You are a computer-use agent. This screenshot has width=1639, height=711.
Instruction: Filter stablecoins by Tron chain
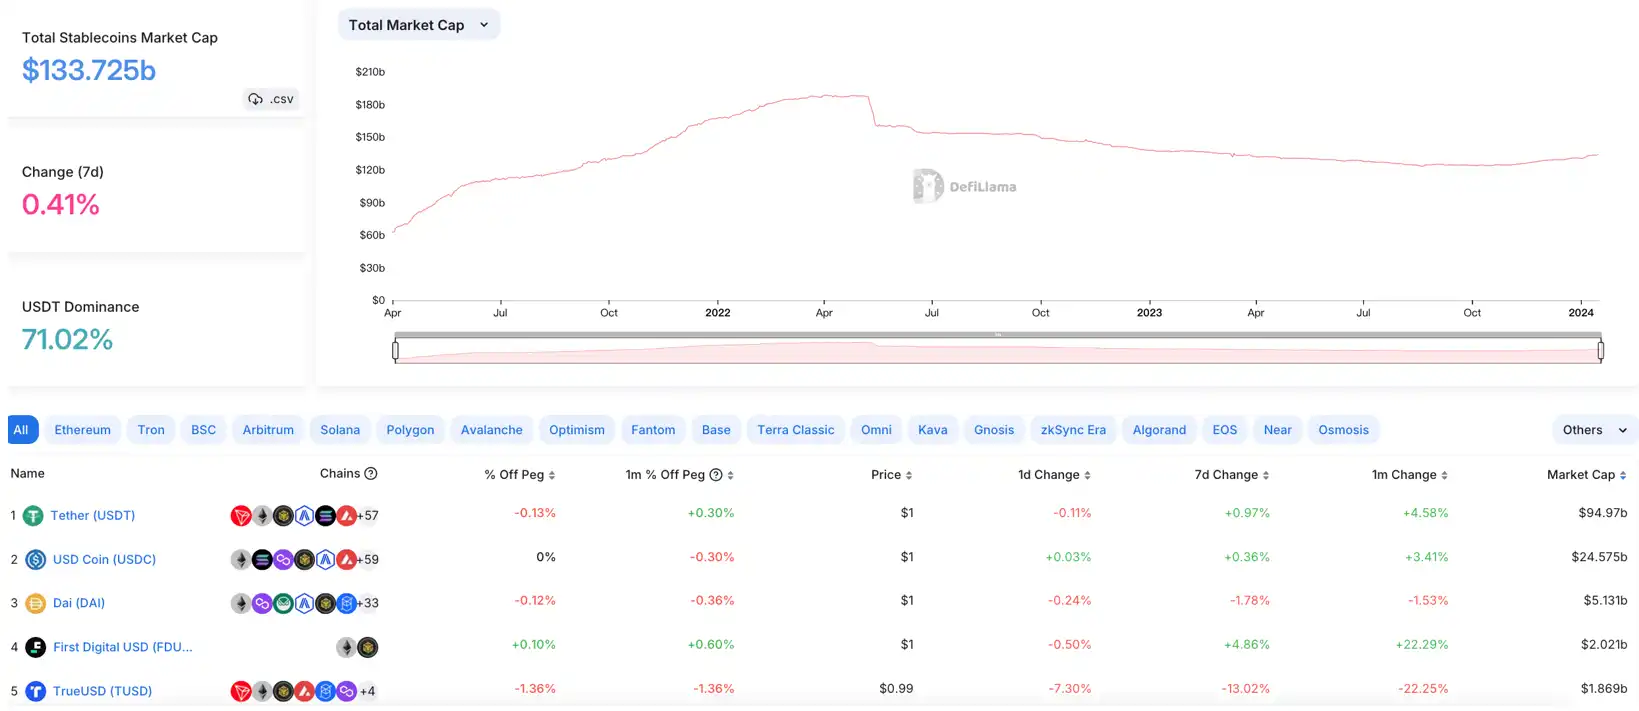coord(151,430)
